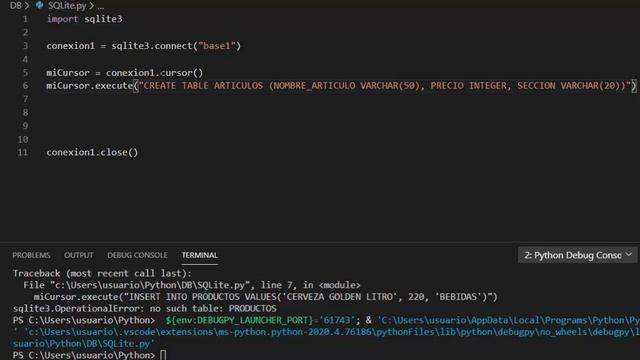Click the Python file icon in breadcrumb
The width and height of the screenshot is (640, 360).
click(40, 5)
